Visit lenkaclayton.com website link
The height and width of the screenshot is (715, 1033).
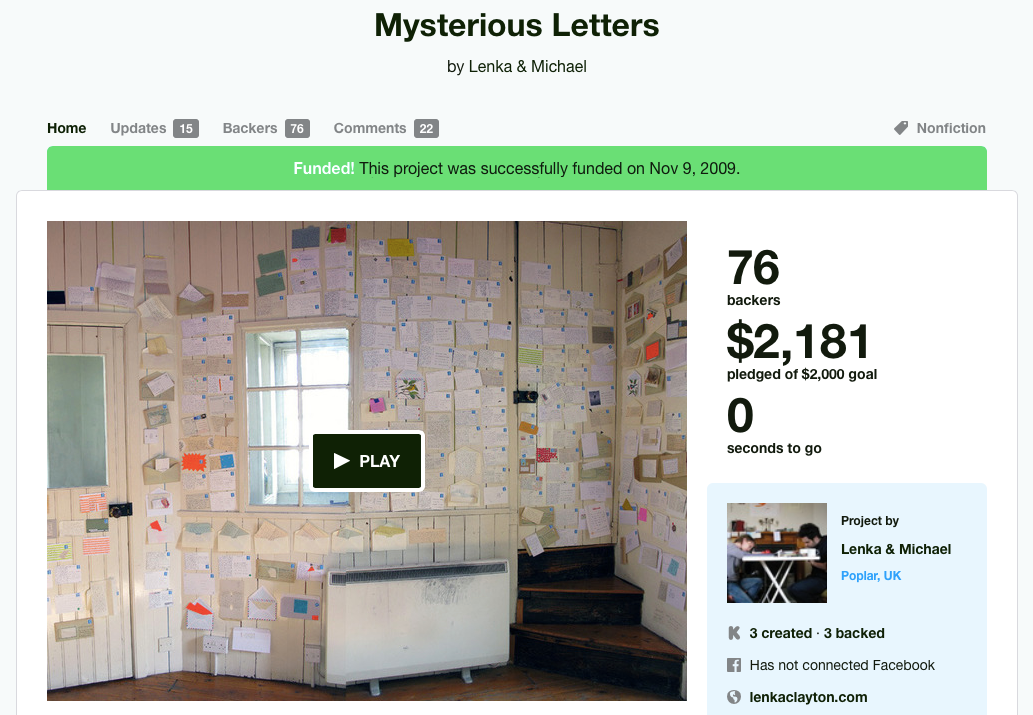[808, 697]
